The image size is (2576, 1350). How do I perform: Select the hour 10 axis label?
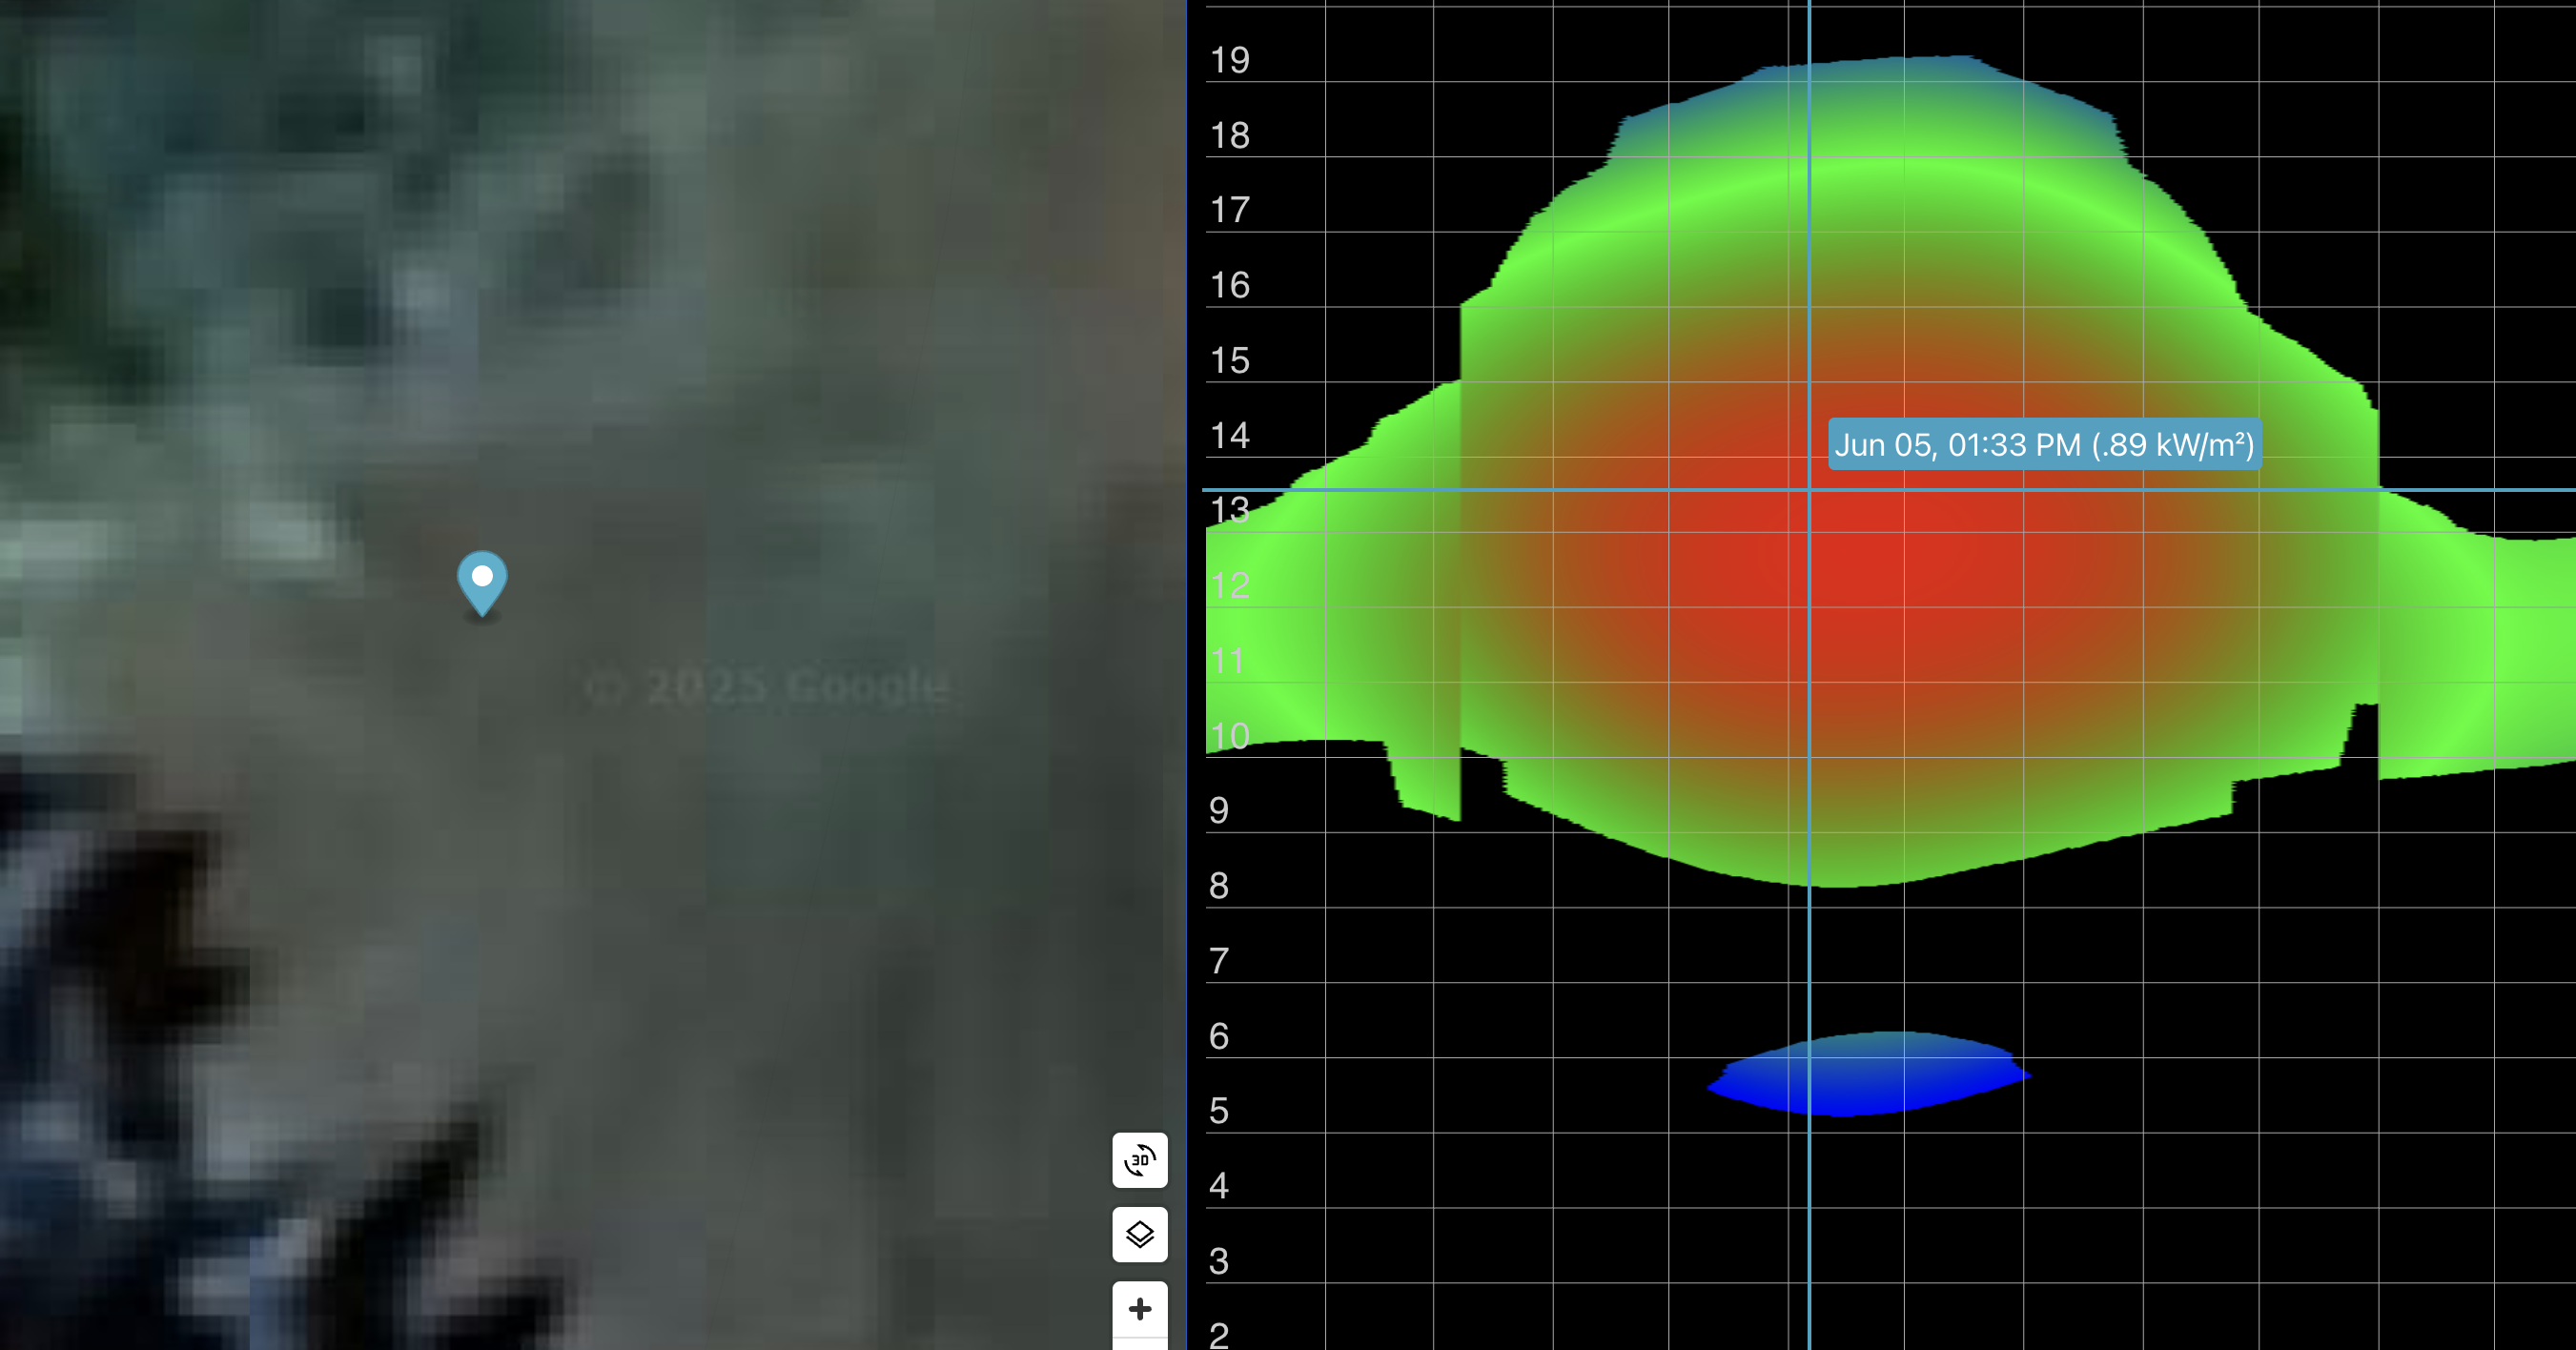click(x=1230, y=736)
